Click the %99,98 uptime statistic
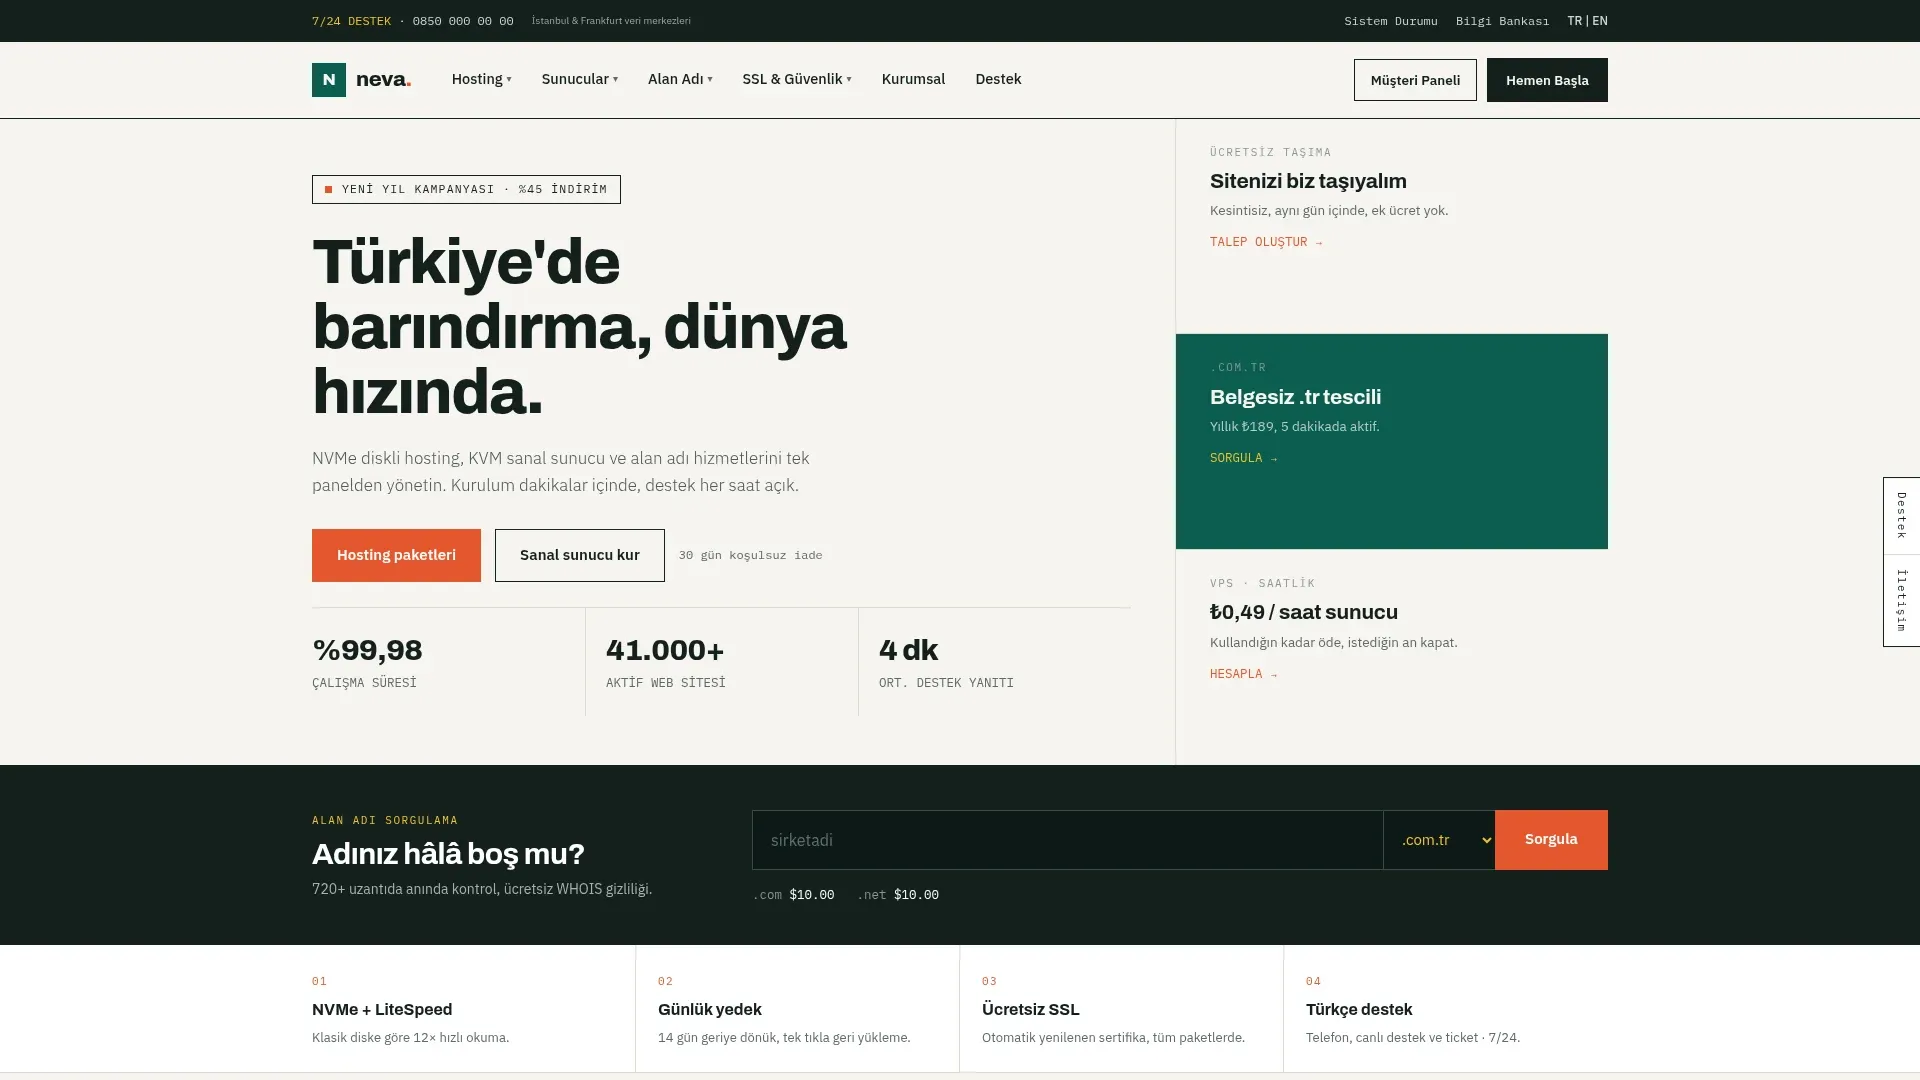 click(x=367, y=650)
